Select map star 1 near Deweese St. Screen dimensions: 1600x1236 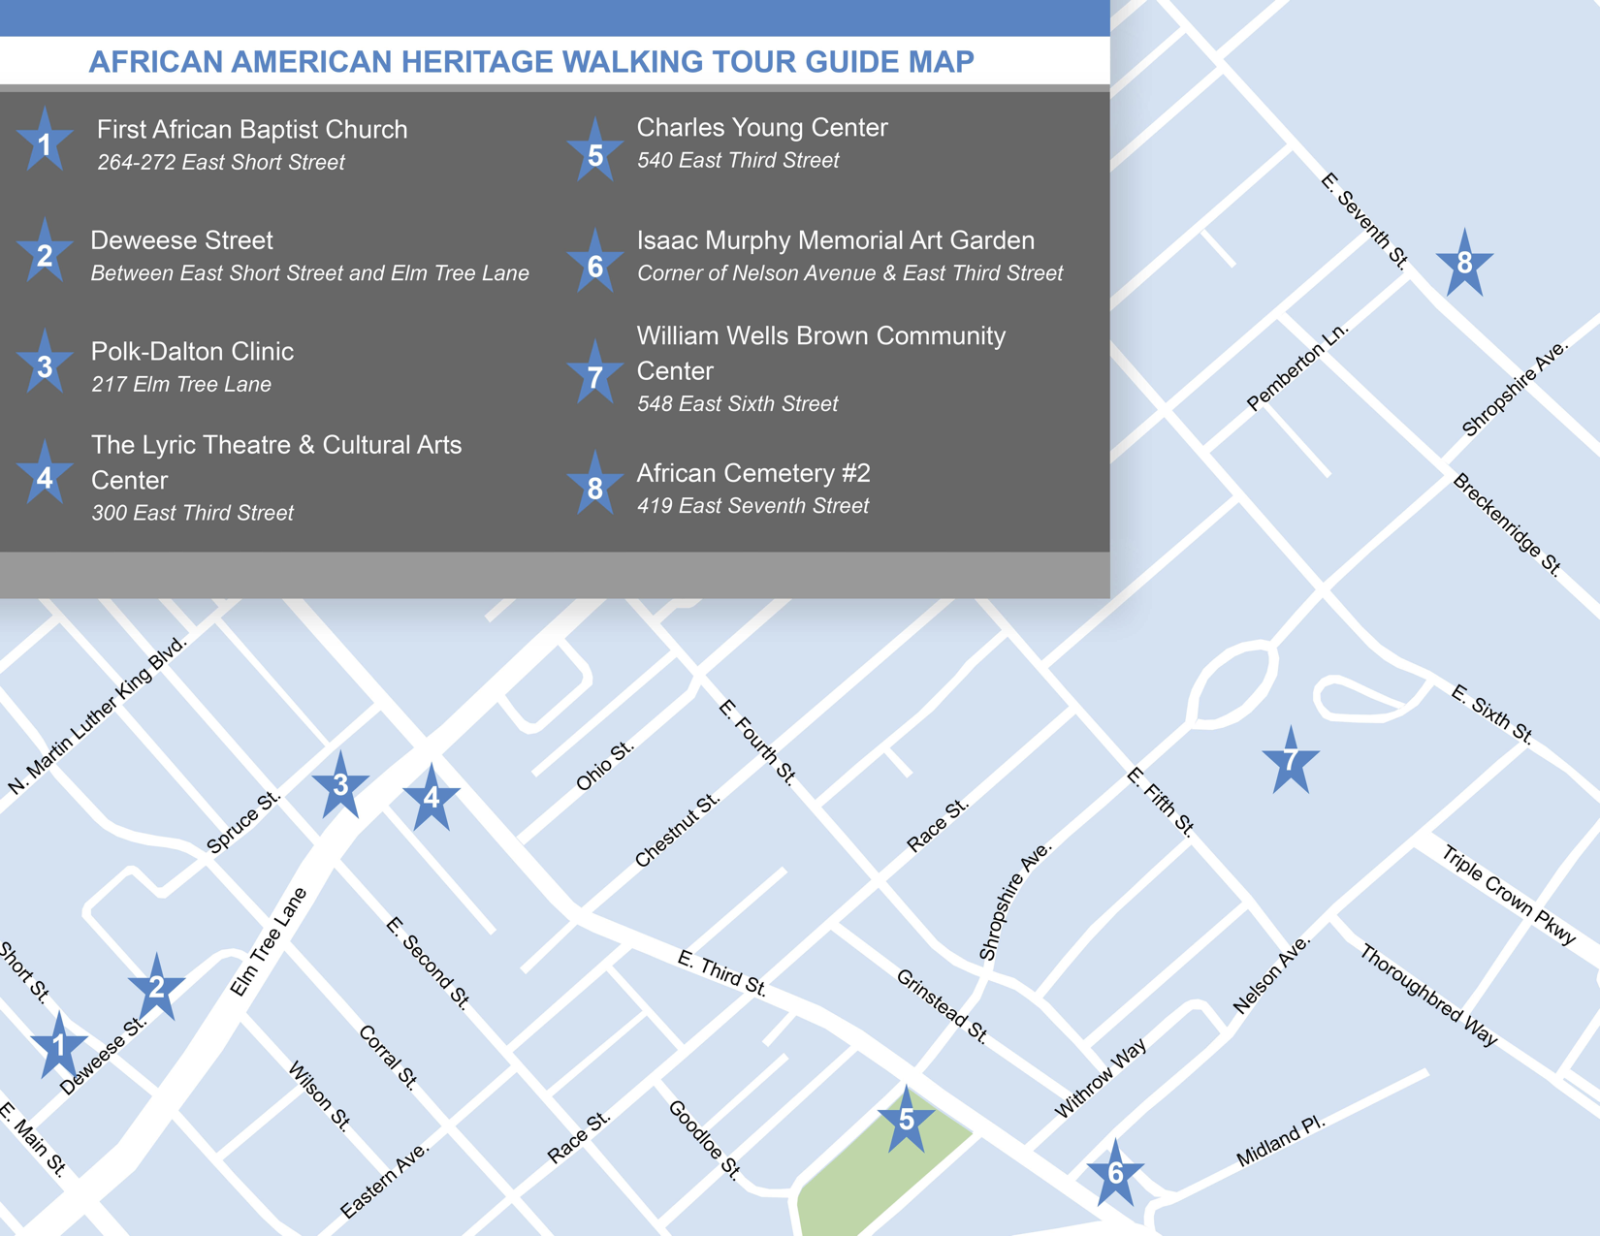tap(58, 1046)
